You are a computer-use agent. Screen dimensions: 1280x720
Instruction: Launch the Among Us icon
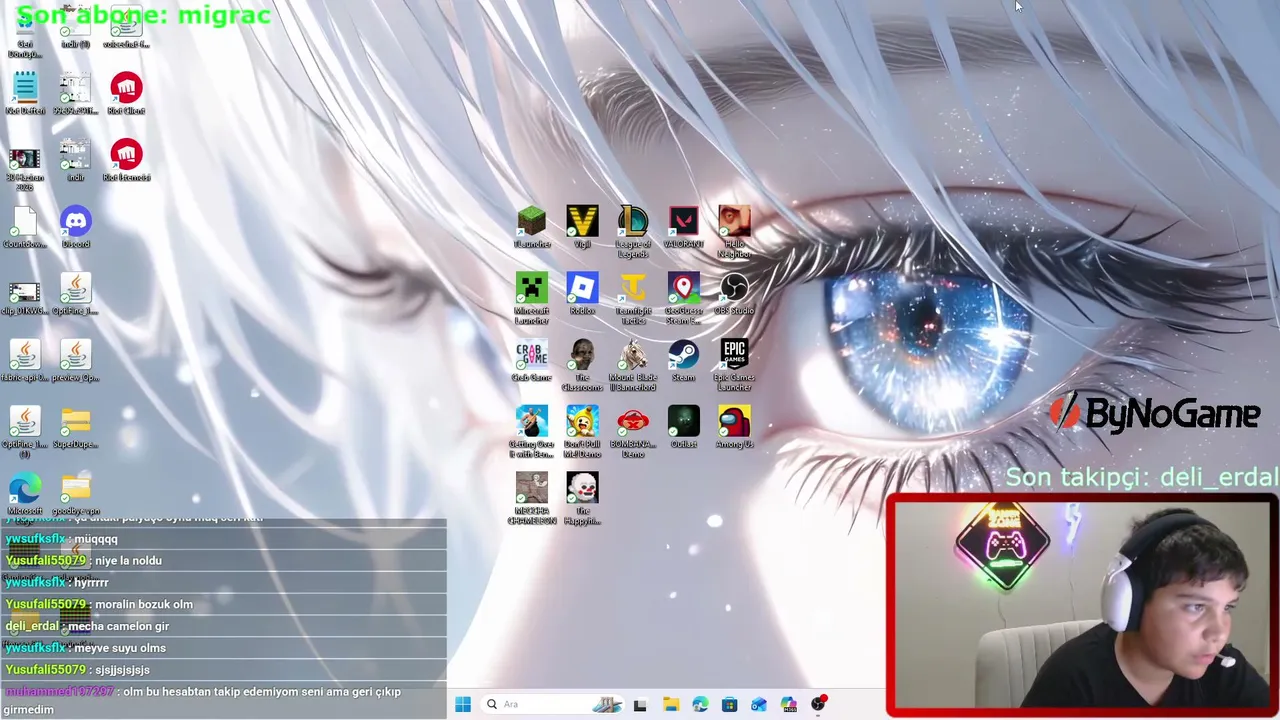[734, 421]
